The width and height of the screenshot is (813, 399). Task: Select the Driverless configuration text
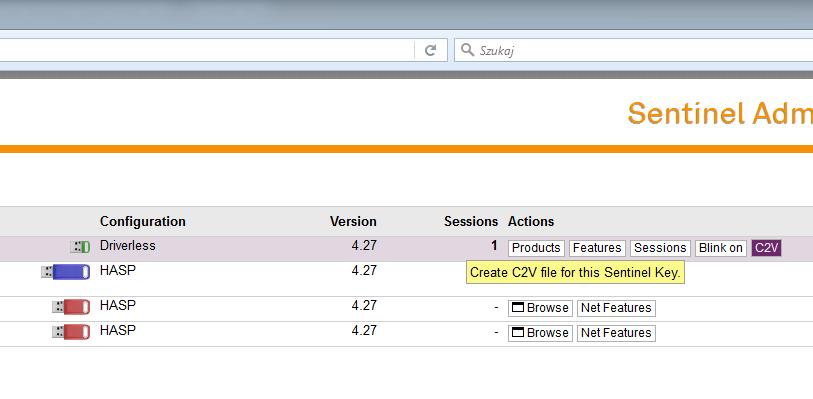pos(128,246)
